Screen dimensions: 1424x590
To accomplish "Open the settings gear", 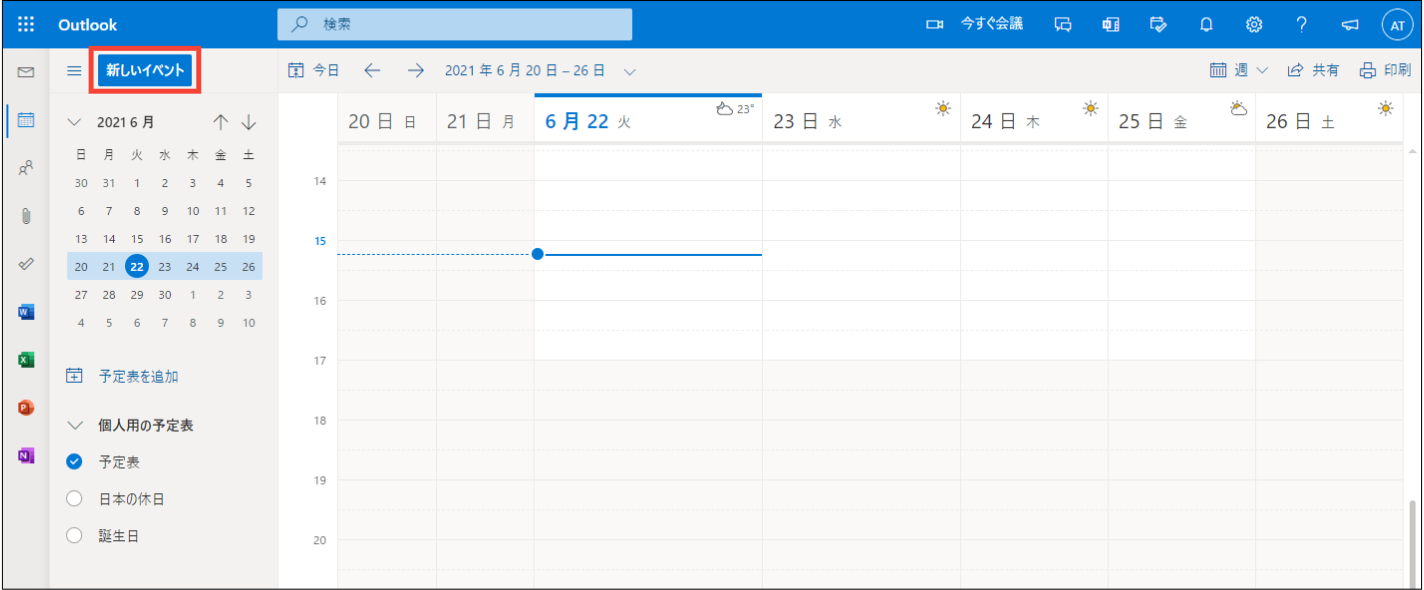I will coord(1254,24).
